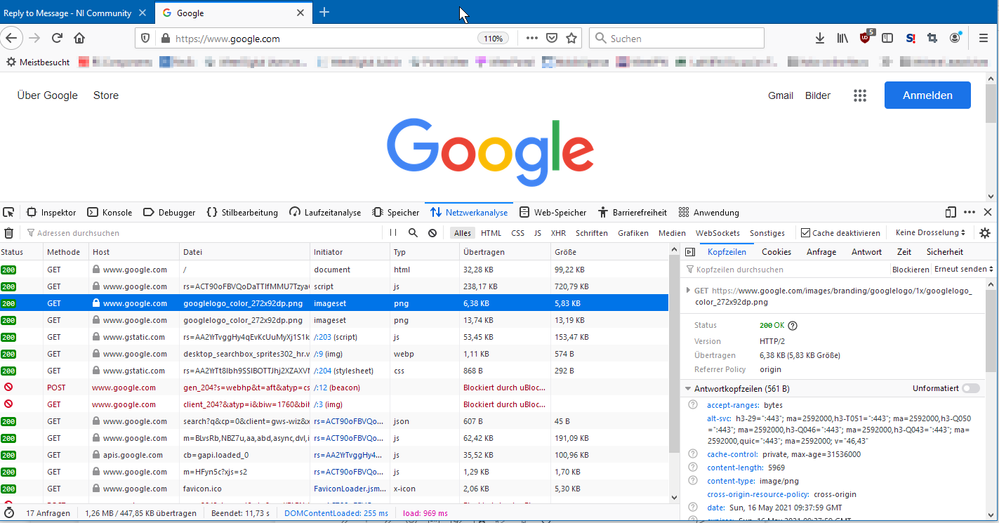Open the Debugger tab
The width and height of the screenshot is (999, 523).
[169, 213]
